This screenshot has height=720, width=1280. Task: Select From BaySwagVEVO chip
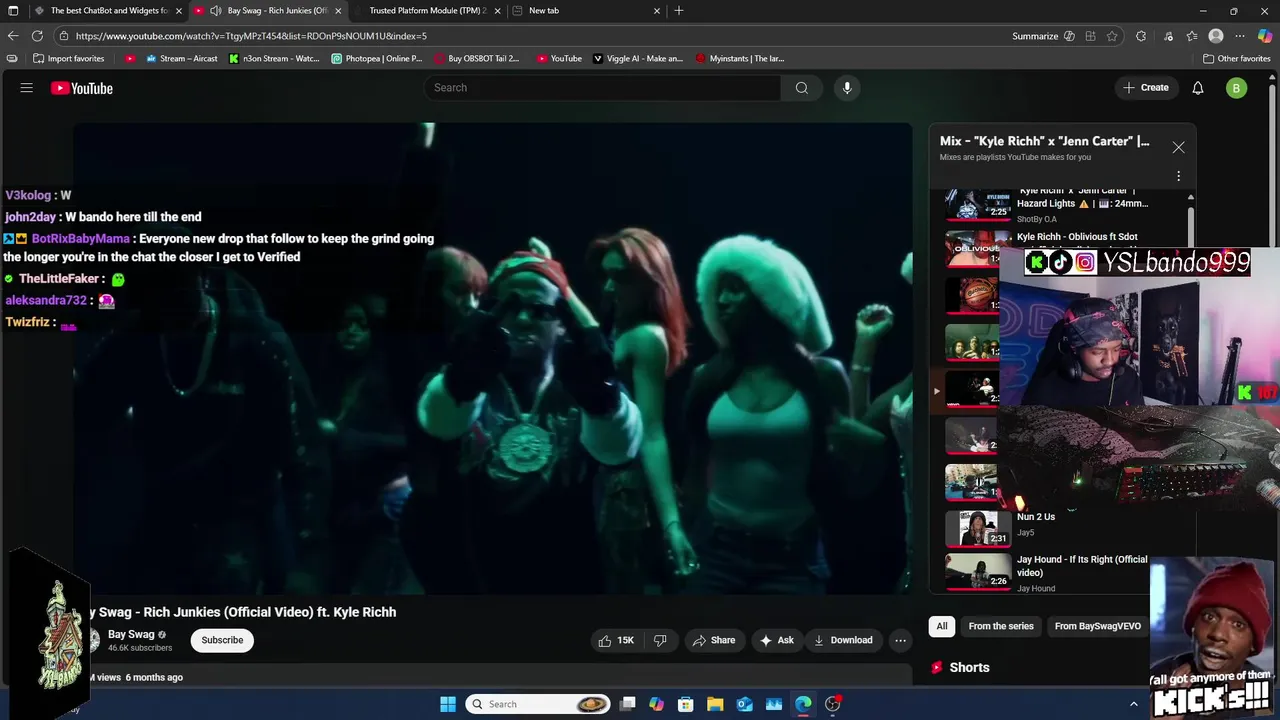tap(1097, 626)
